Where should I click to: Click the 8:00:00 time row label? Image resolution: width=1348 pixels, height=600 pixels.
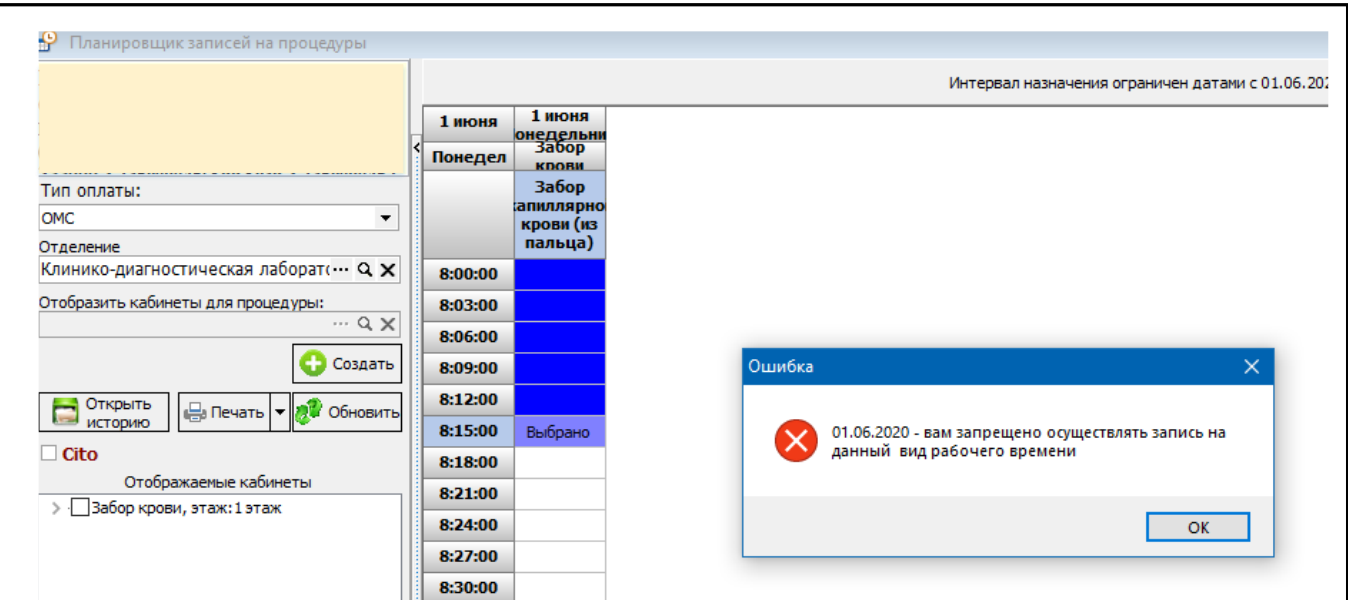click(x=468, y=274)
